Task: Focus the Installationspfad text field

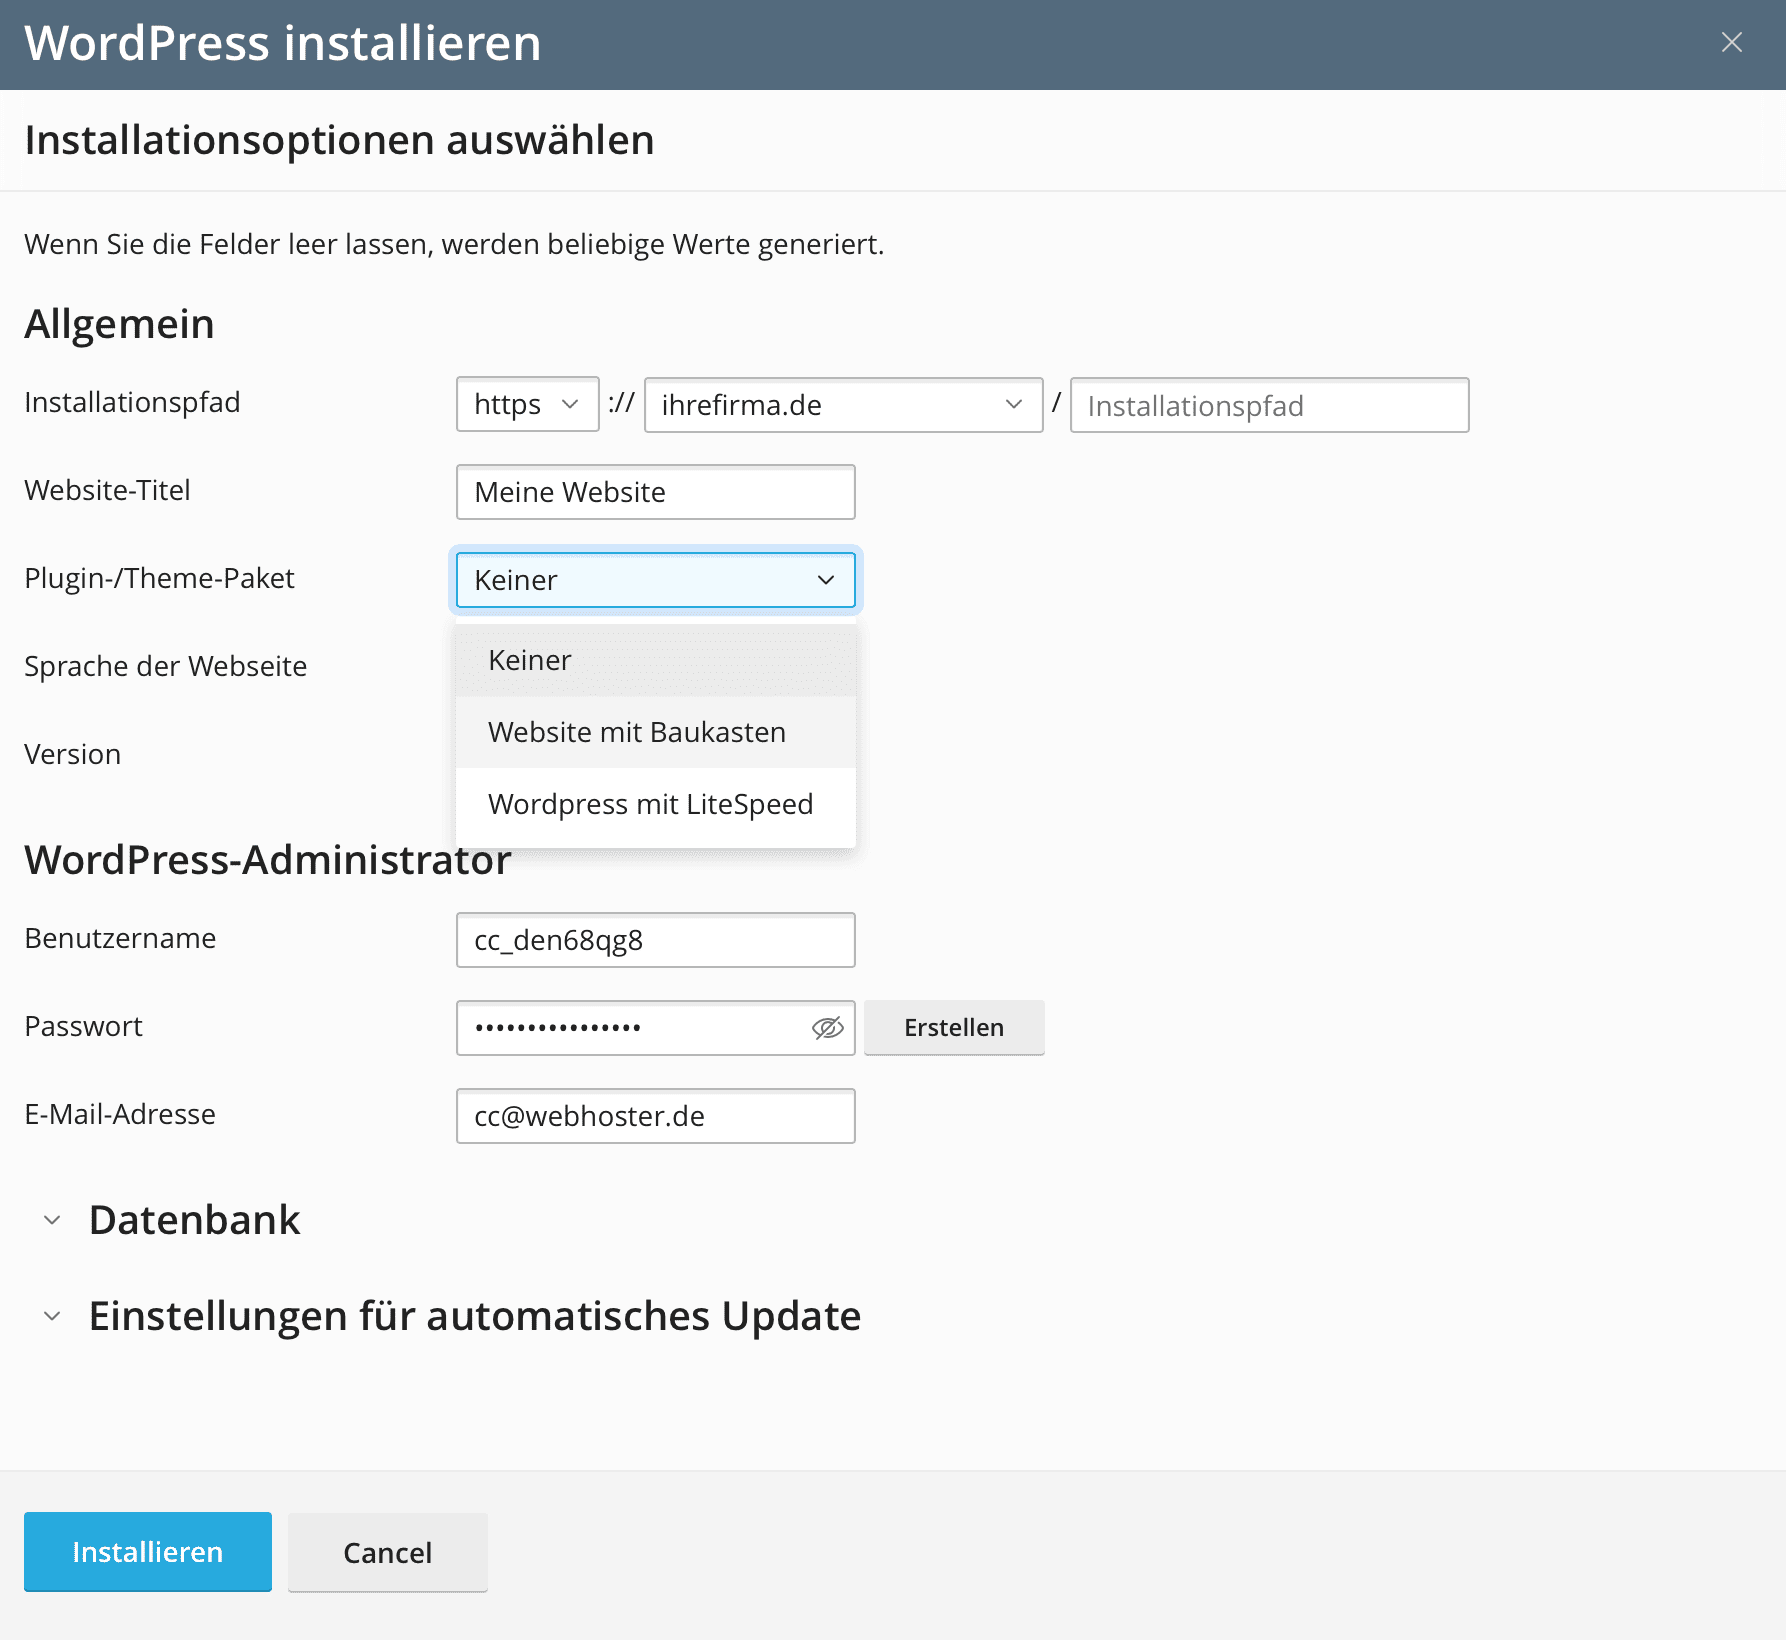Action: tap(1268, 405)
